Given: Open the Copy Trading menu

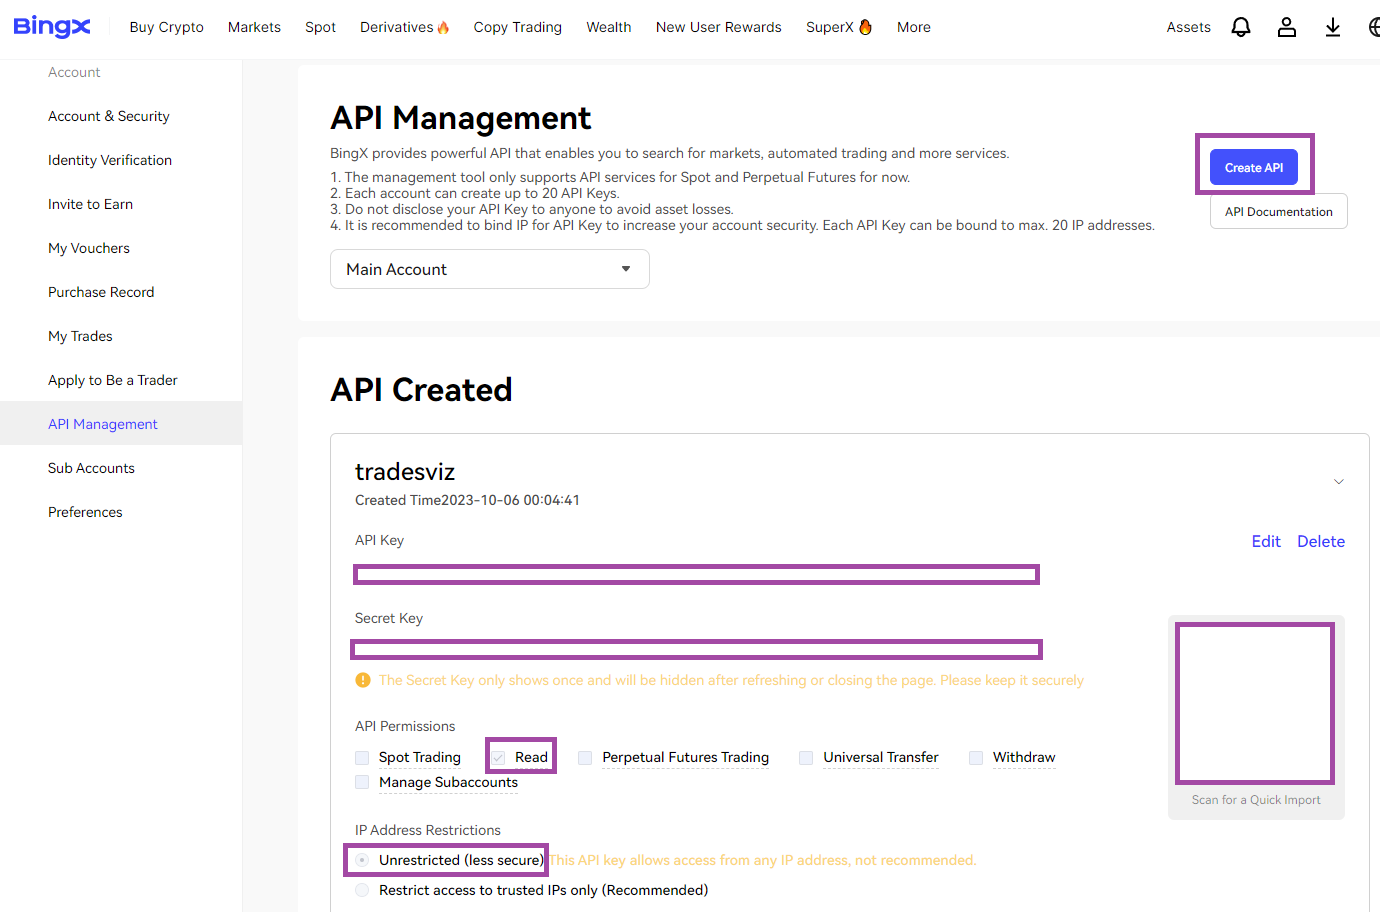Looking at the screenshot, I should [518, 27].
